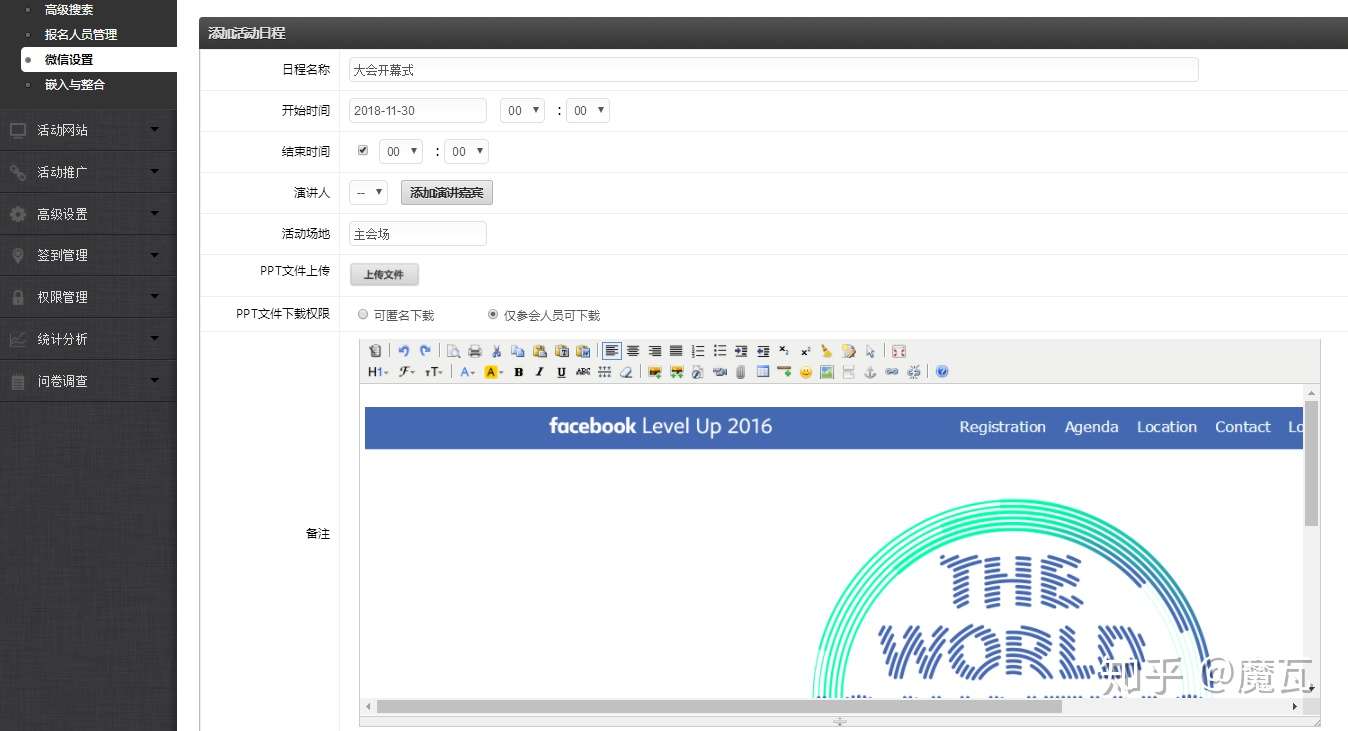Insert a single image into editor
Screen dimensions: 1348x731
[655, 372]
